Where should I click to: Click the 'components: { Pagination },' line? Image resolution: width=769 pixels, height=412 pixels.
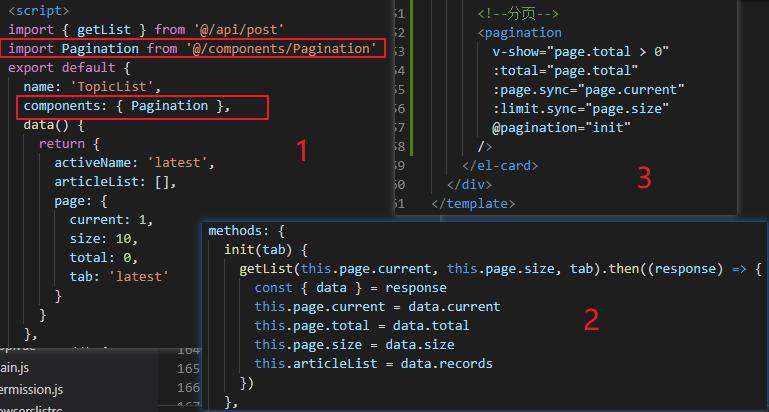pyautogui.click(x=127, y=106)
